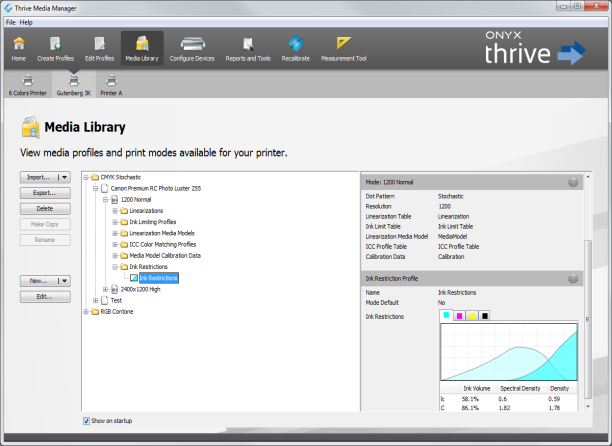Open the Measurement Tool

pyautogui.click(x=343, y=49)
